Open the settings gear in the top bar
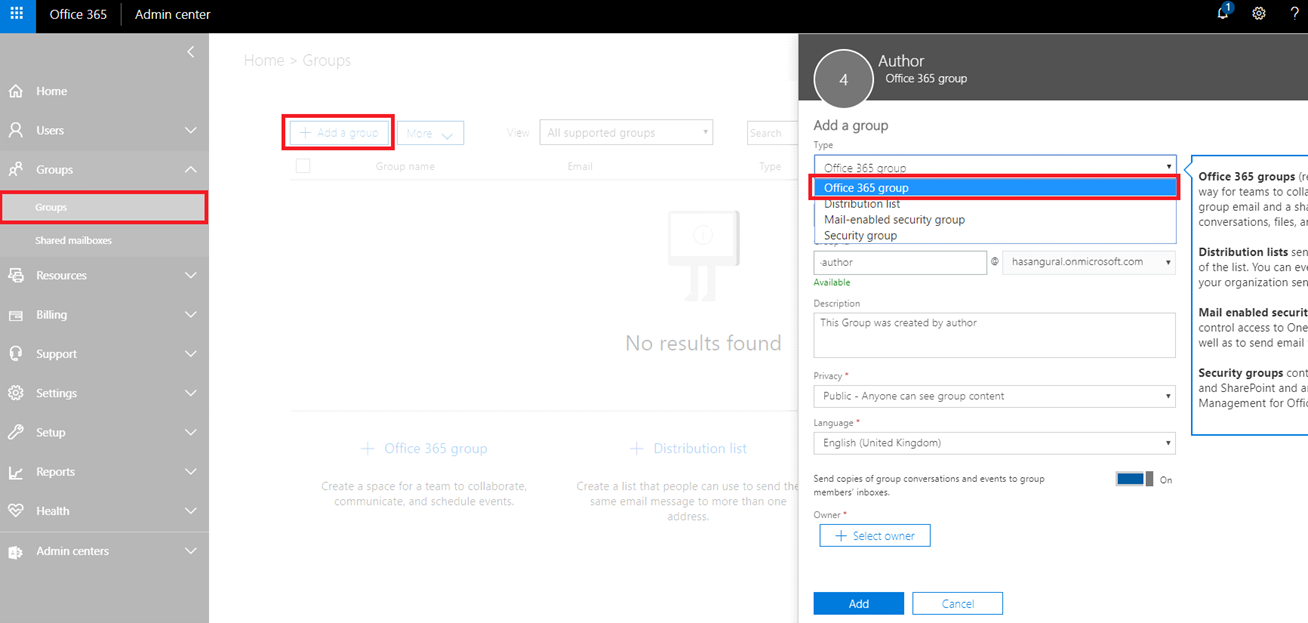 point(1259,14)
